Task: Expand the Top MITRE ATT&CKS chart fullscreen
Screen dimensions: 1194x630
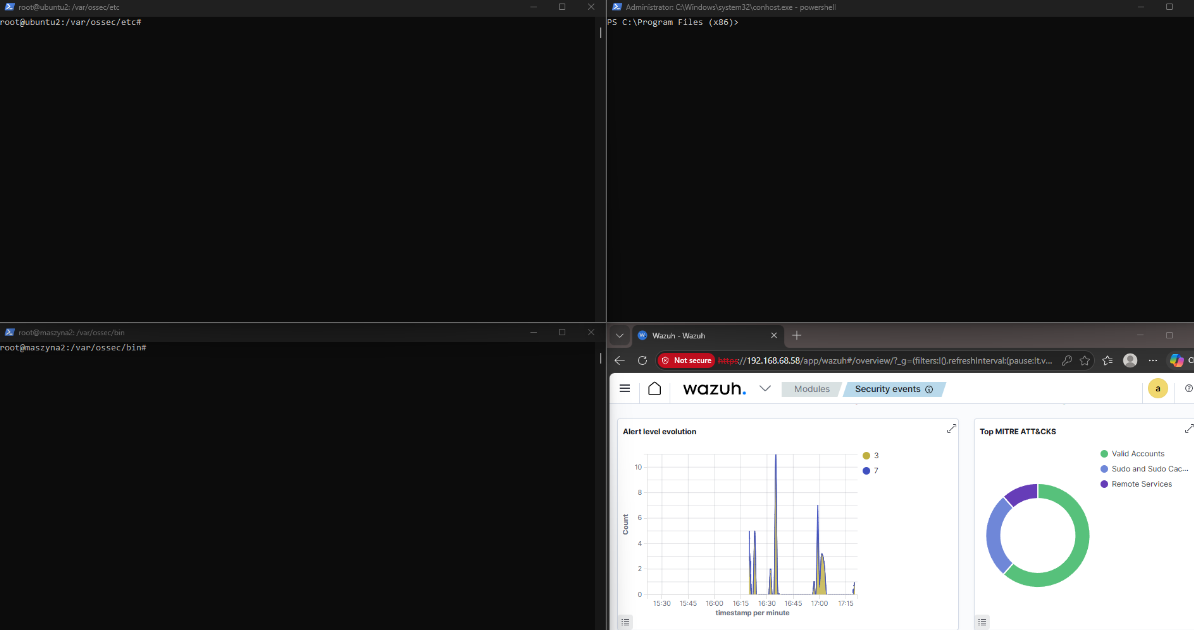Action: point(1189,429)
